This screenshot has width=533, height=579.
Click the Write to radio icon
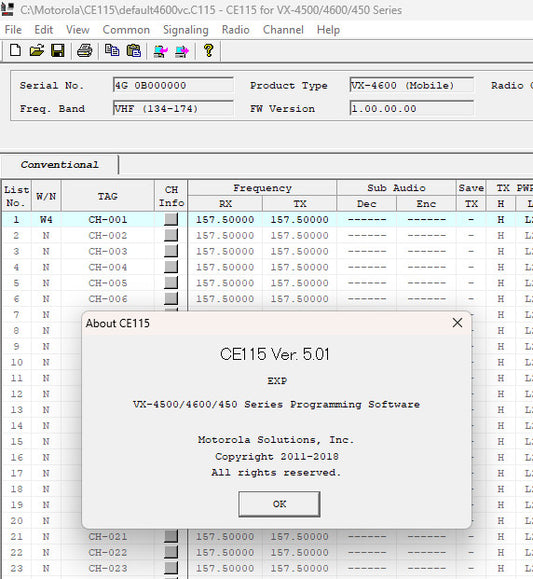pos(182,51)
